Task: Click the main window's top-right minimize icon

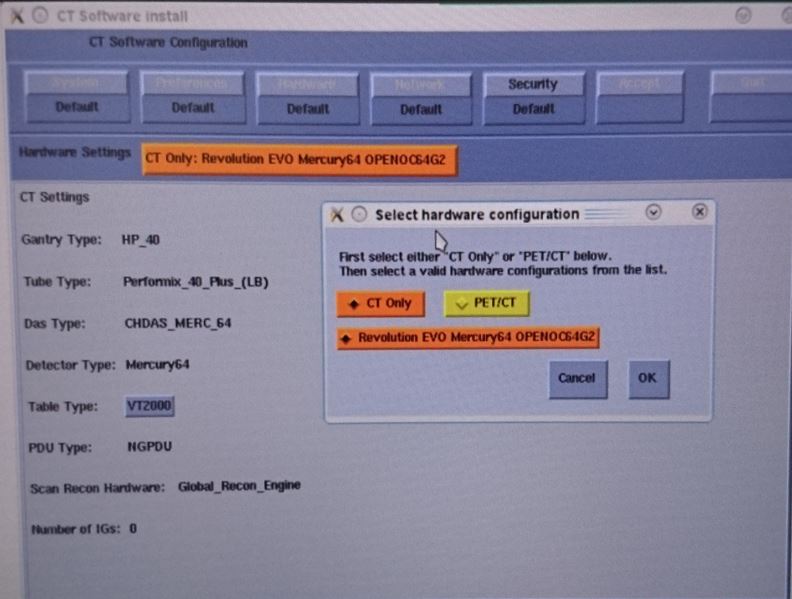Action: pos(744,15)
